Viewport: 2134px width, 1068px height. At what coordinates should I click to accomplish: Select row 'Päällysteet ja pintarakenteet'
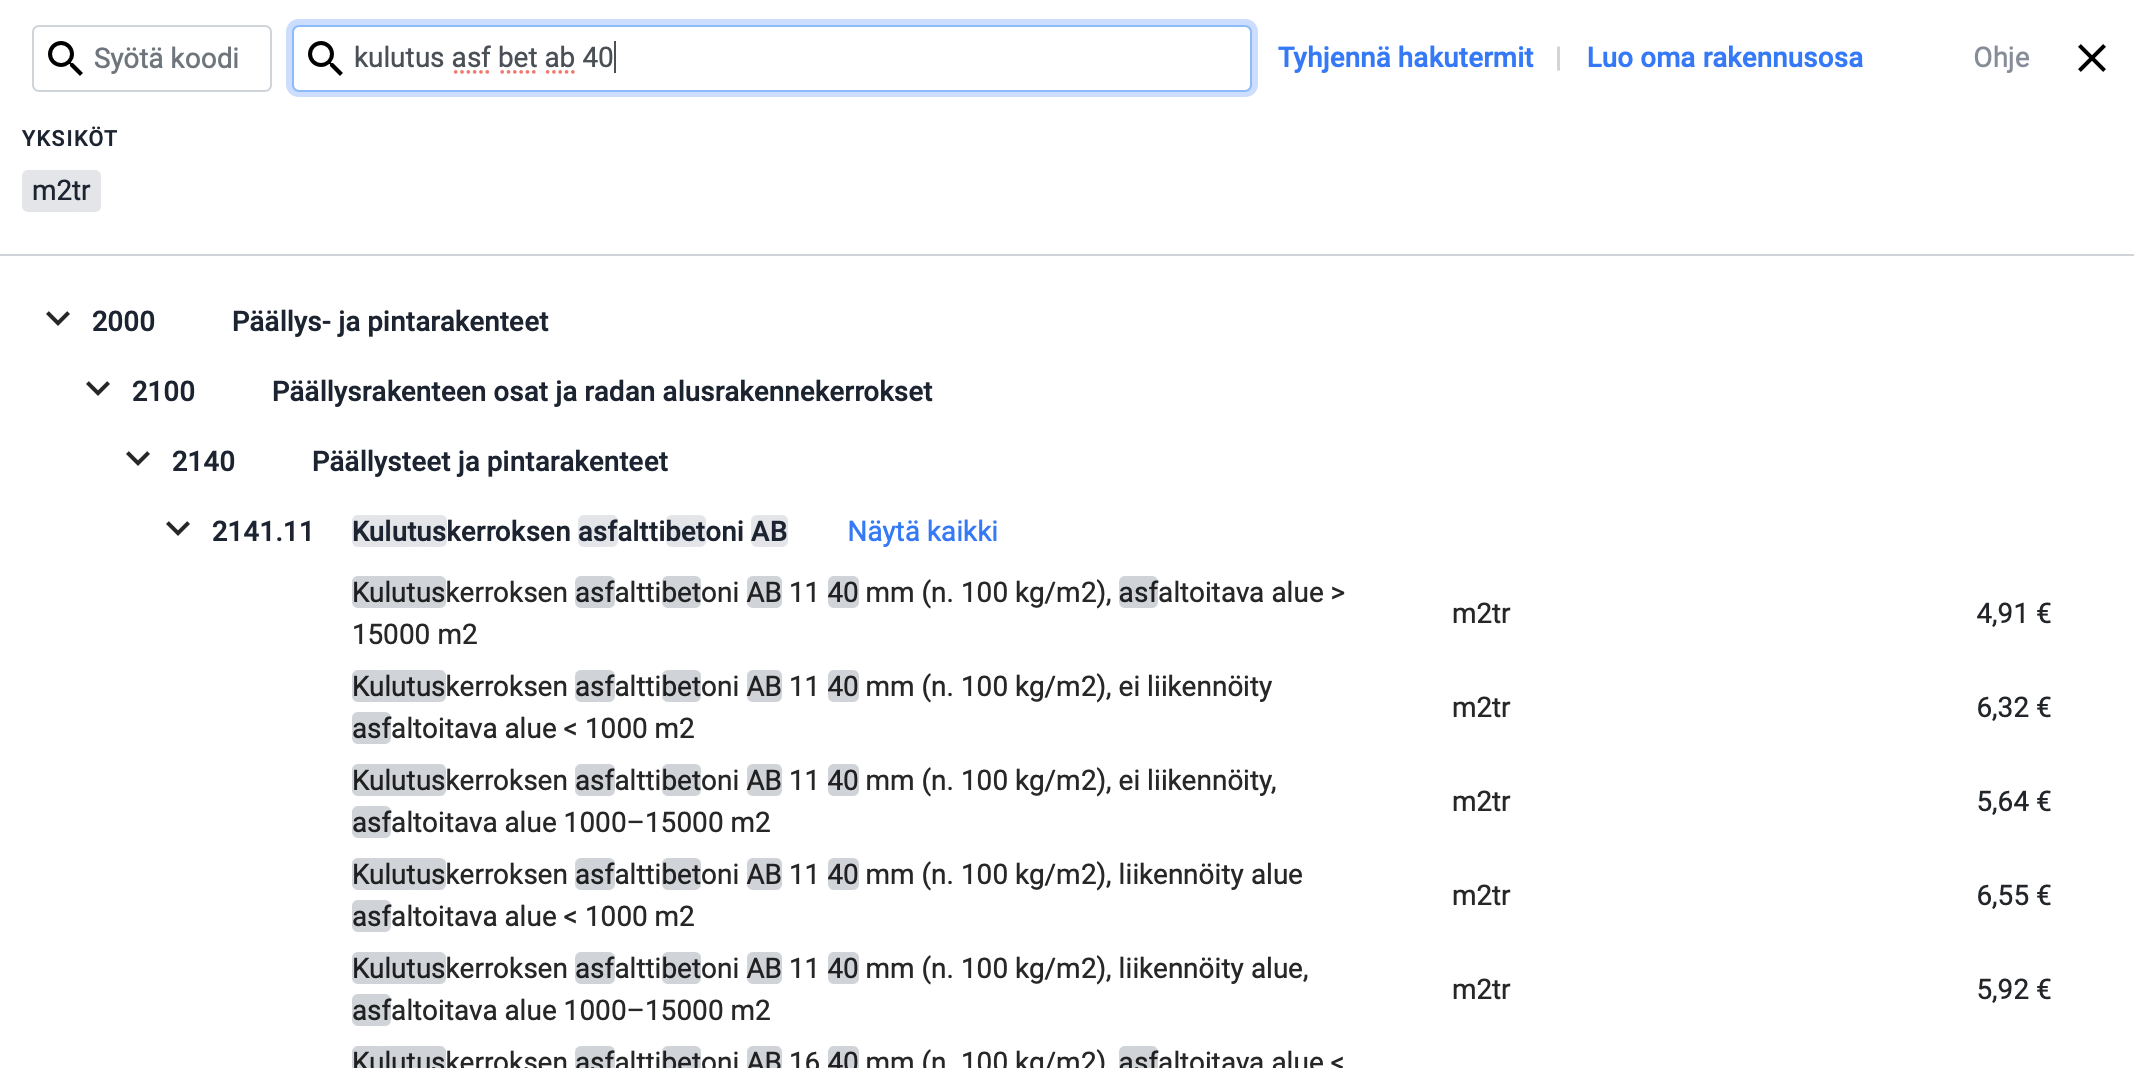[490, 461]
